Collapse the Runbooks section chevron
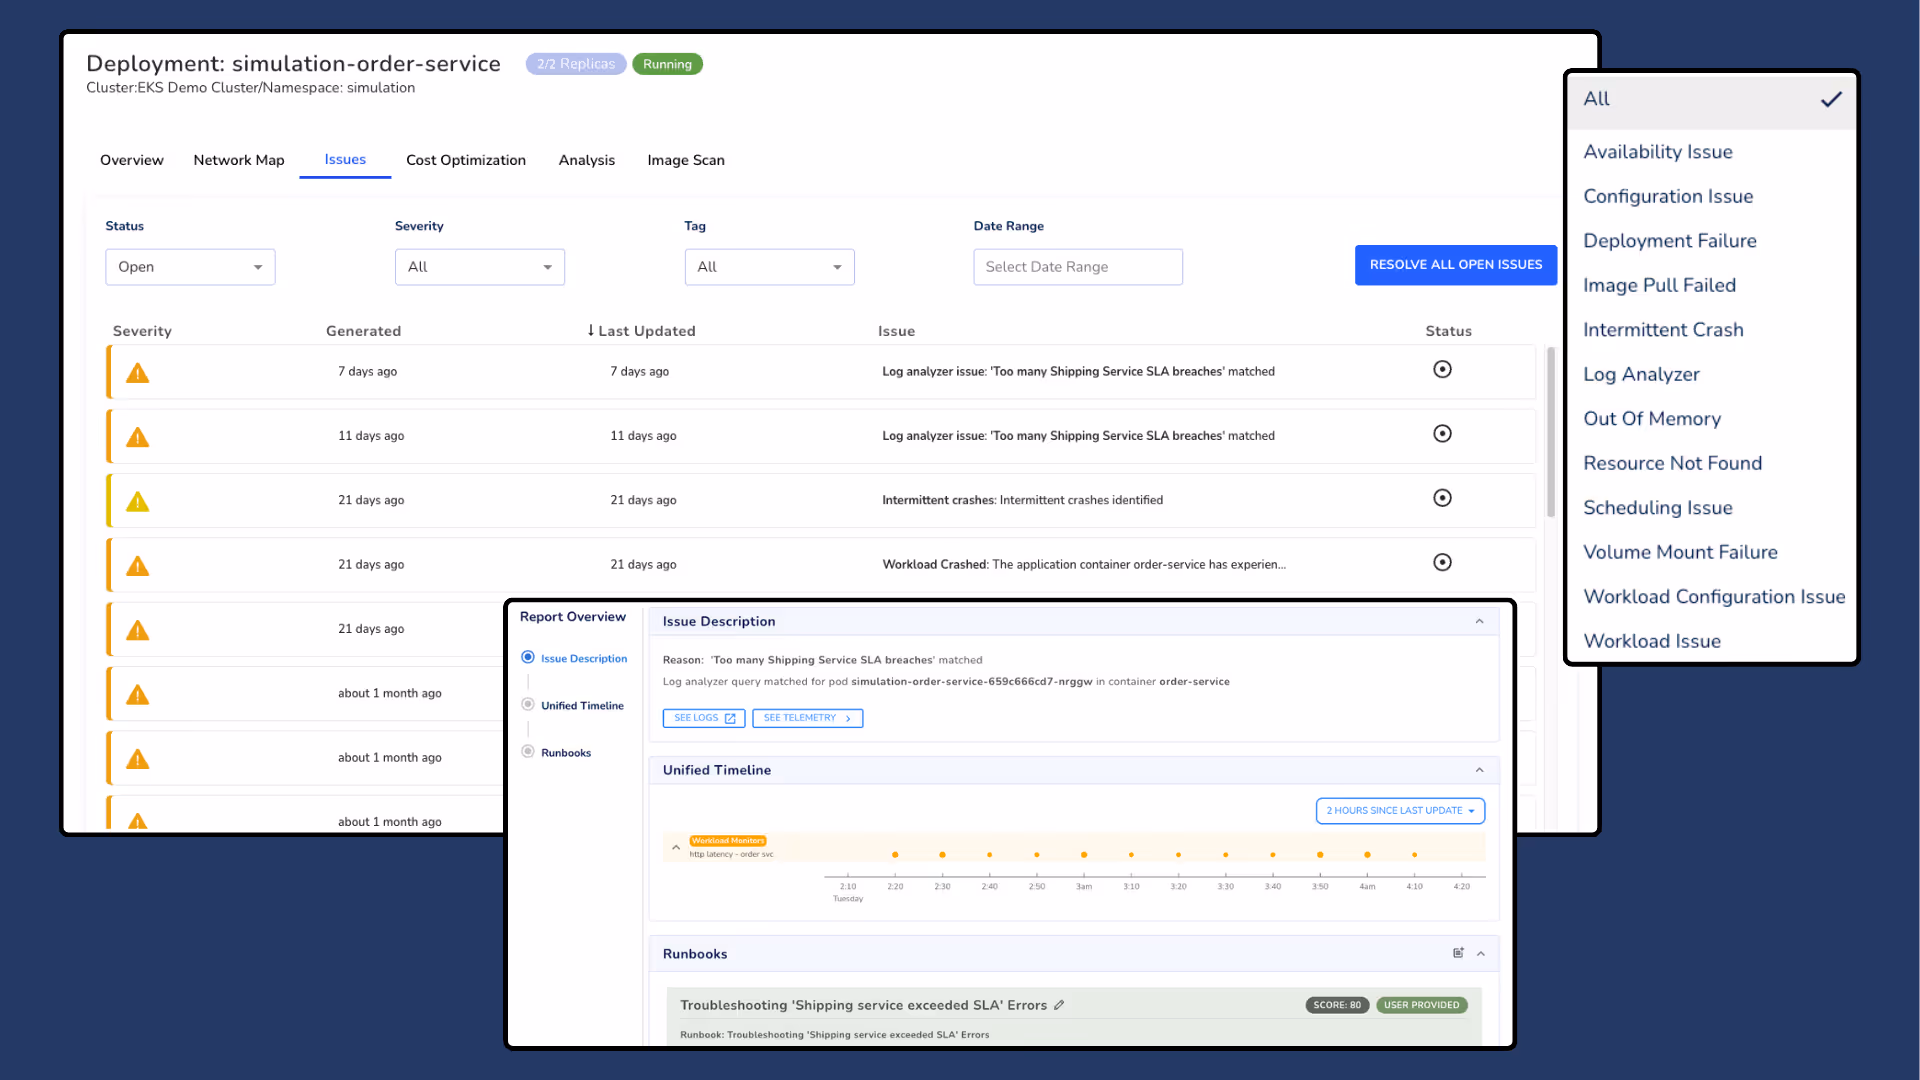Screen dimensions: 1920x1080 [x=1481, y=954]
